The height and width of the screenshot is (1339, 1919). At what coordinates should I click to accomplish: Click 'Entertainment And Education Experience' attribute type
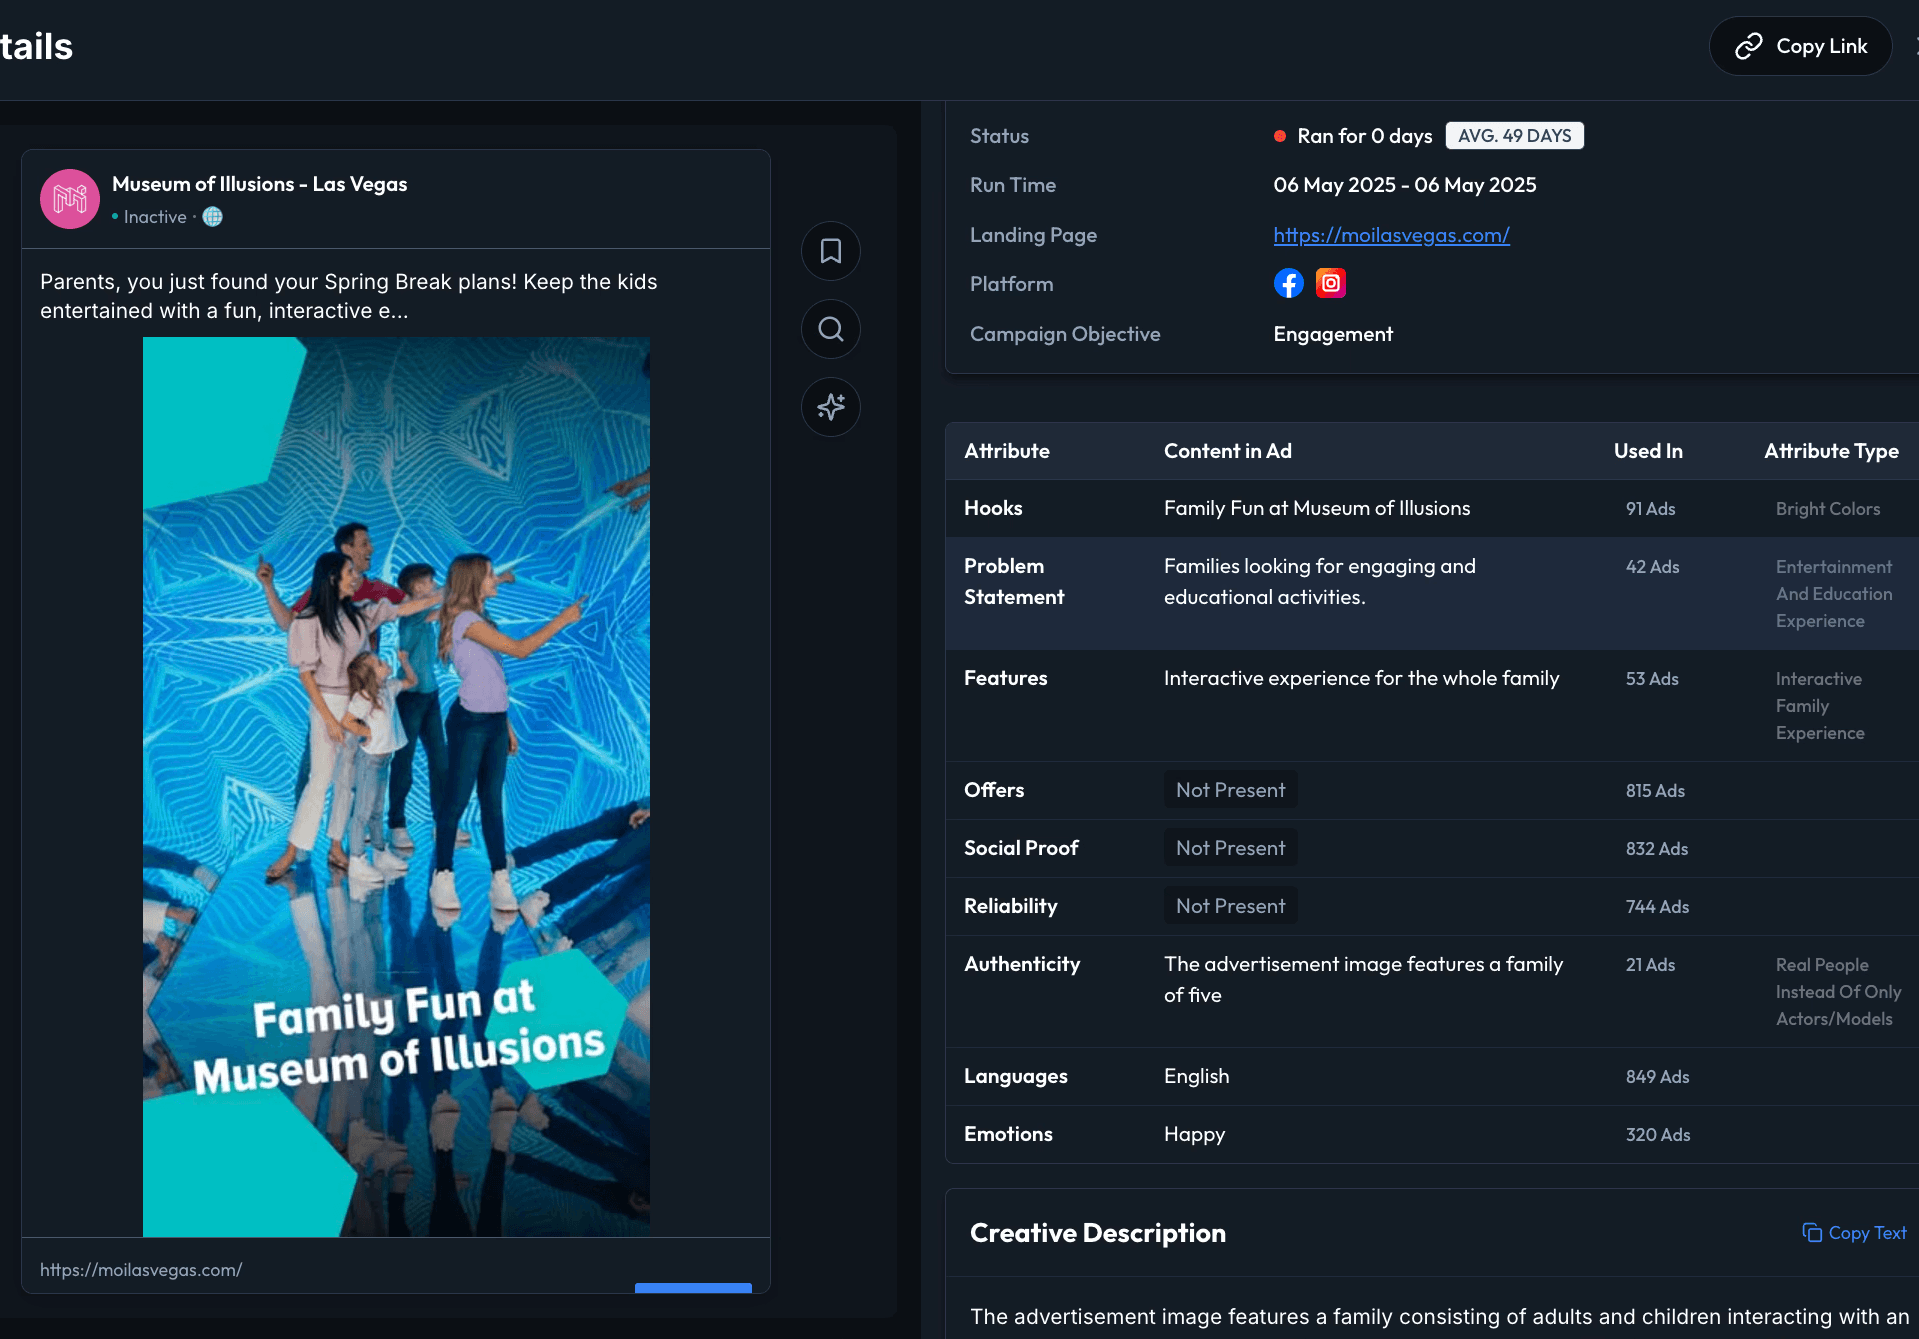(x=1834, y=594)
